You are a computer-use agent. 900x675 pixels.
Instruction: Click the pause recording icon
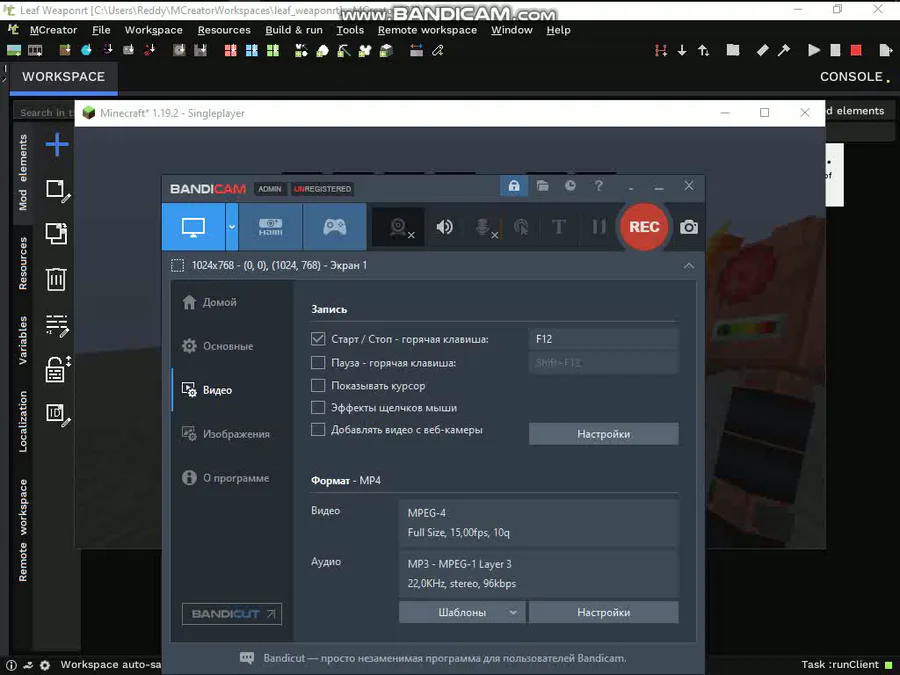[x=599, y=227]
